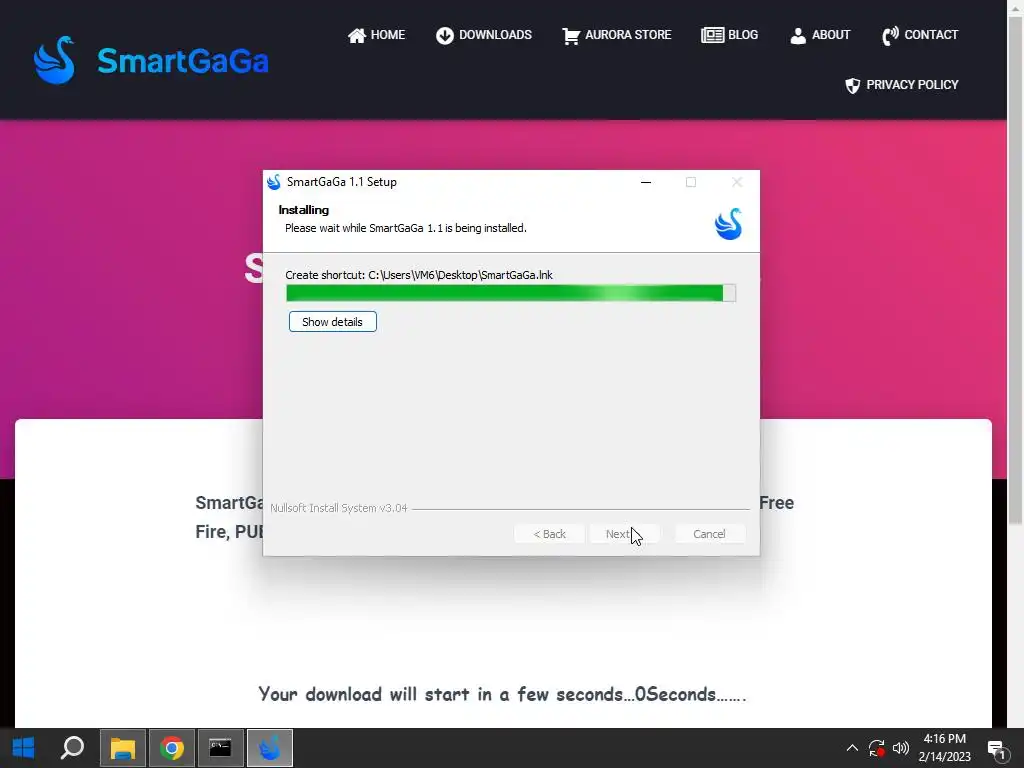Viewport: 1024px width, 768px height.
Task: Click the Back button in installer
Action: pyautogui.click(x=549, y=534)
